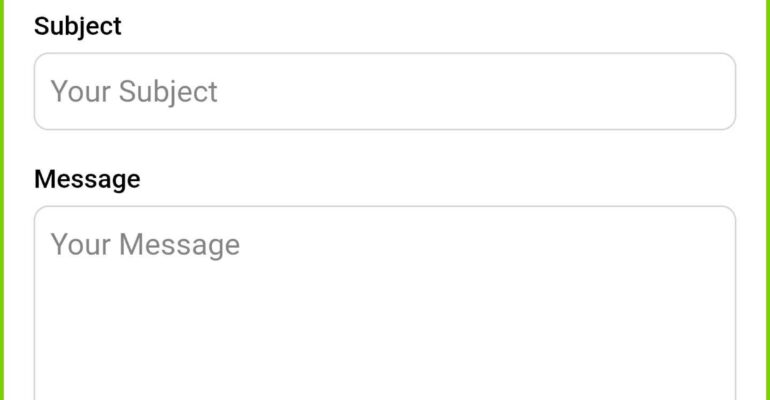Click the bottom part of Message box
The width and height of the screenshot is (770, 400).
[x=385, y=380]
